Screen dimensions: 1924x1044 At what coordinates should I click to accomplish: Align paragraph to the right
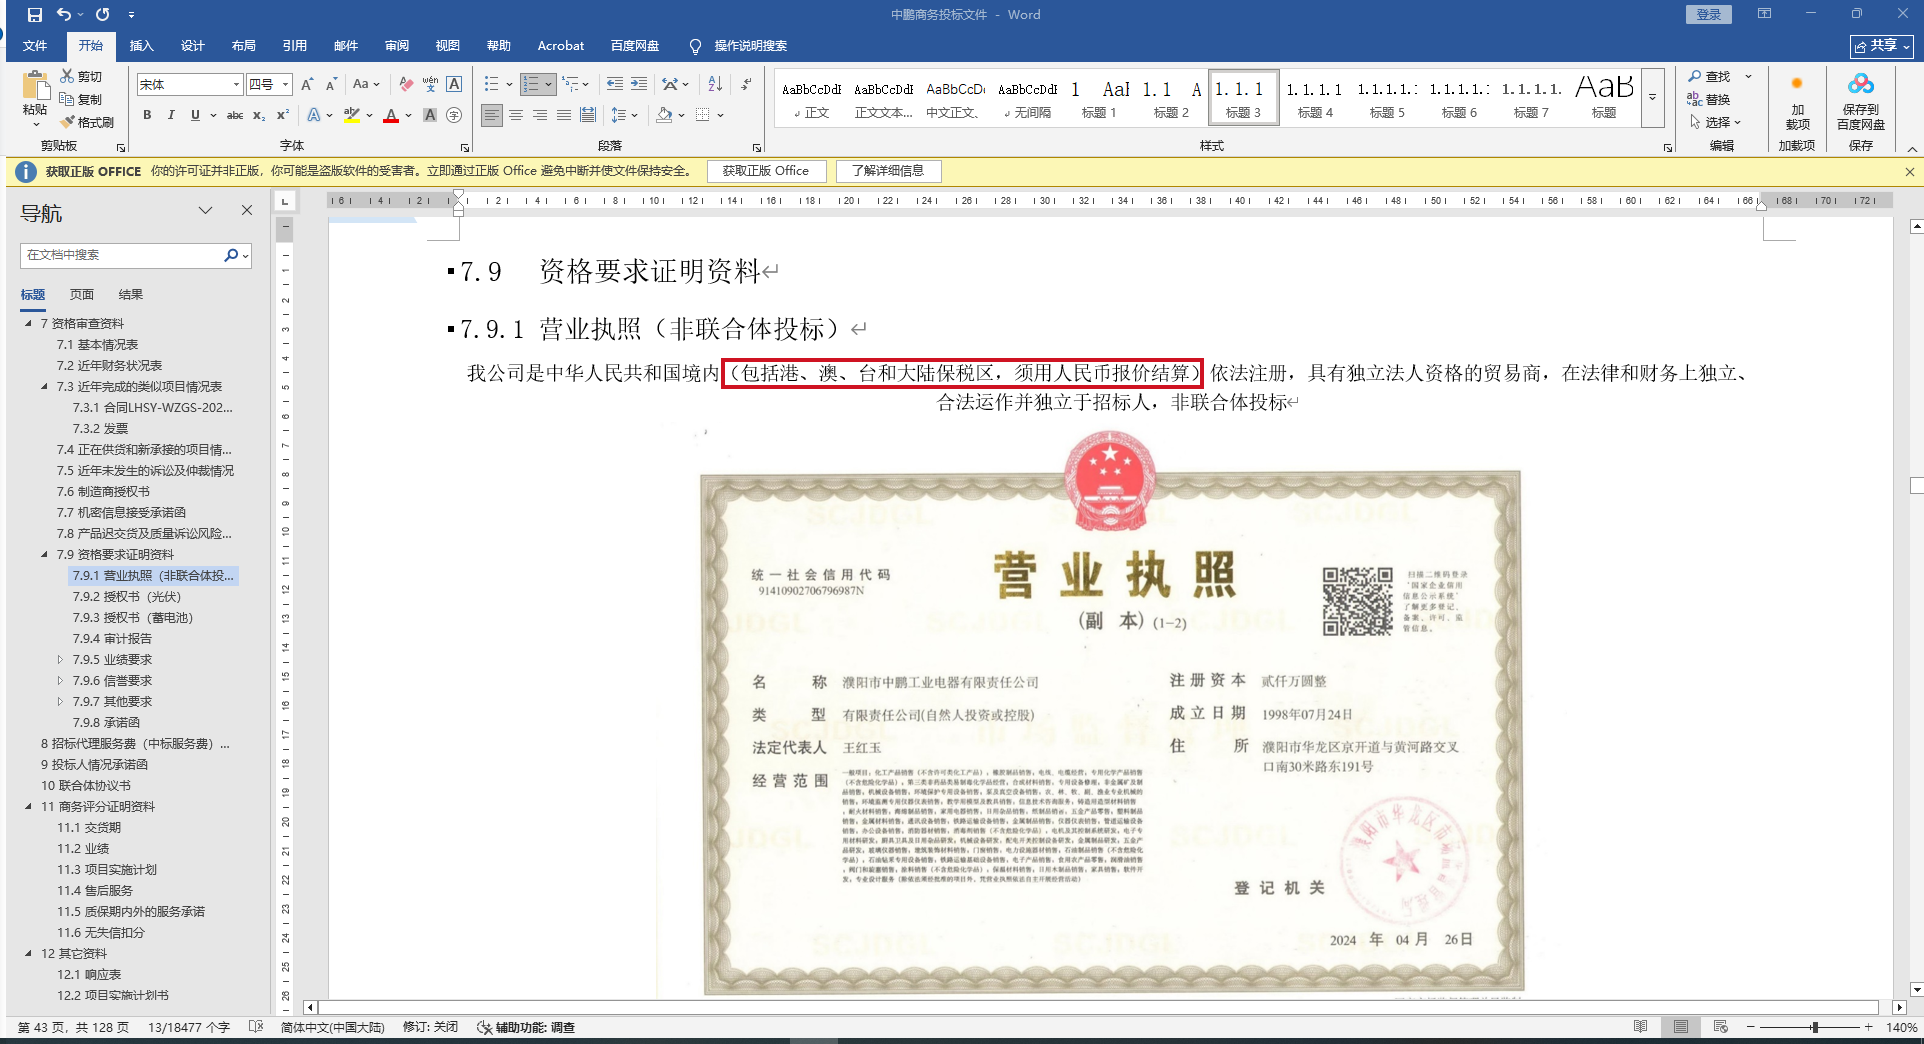pyautogui.click(x=540, y=115)
